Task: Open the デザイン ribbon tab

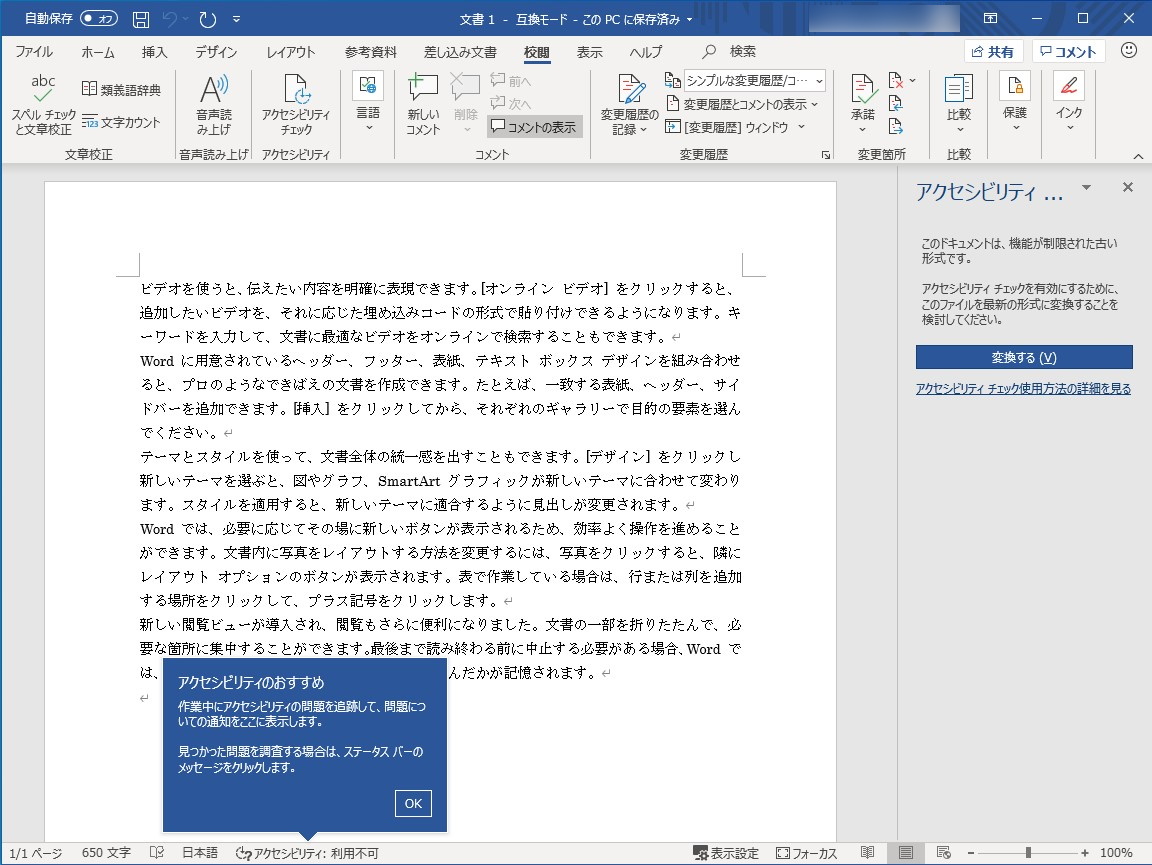Action: [215, 51]
